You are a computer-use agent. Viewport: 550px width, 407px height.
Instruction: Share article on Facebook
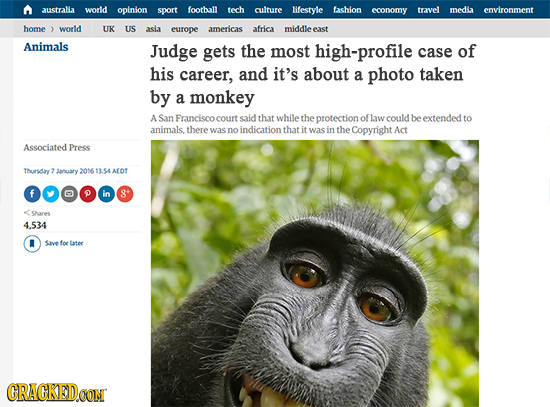pos(32,194)
